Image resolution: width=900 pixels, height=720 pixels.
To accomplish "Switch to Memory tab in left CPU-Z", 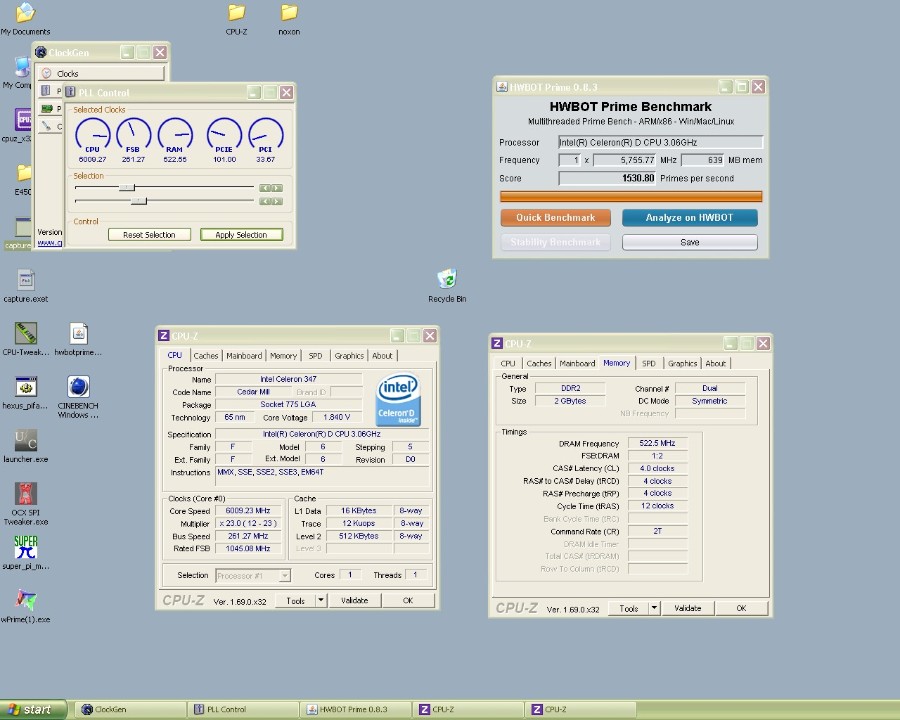I will [284, 356].
